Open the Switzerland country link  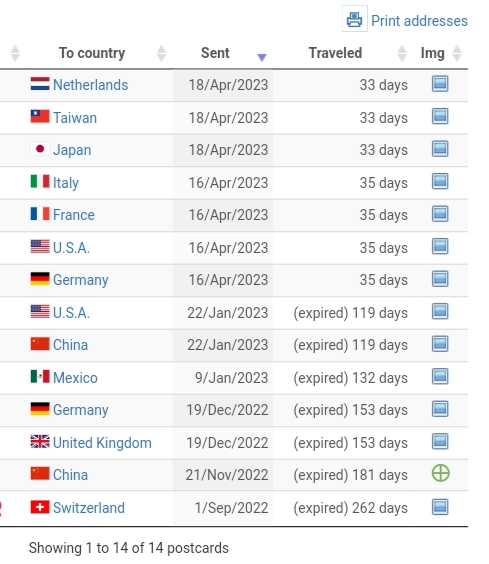pyautogui.click(x=89, y=508)
